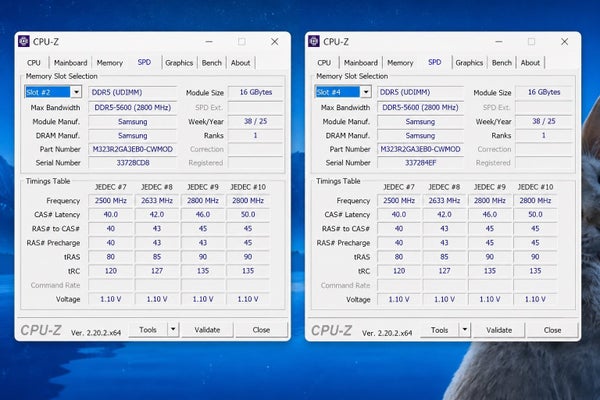Click JEDEC #7 2500 MHz in left window
600x400 pixels.
[x=111, y=201]
